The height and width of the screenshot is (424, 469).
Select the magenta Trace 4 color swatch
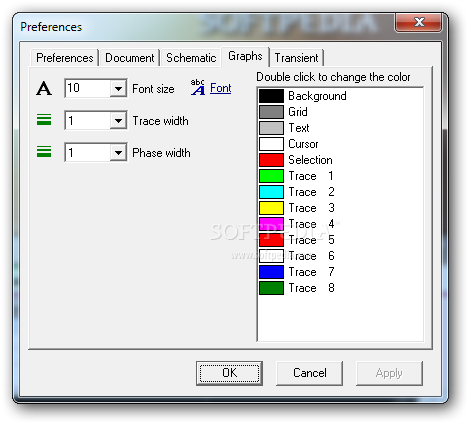click(271, 224)
